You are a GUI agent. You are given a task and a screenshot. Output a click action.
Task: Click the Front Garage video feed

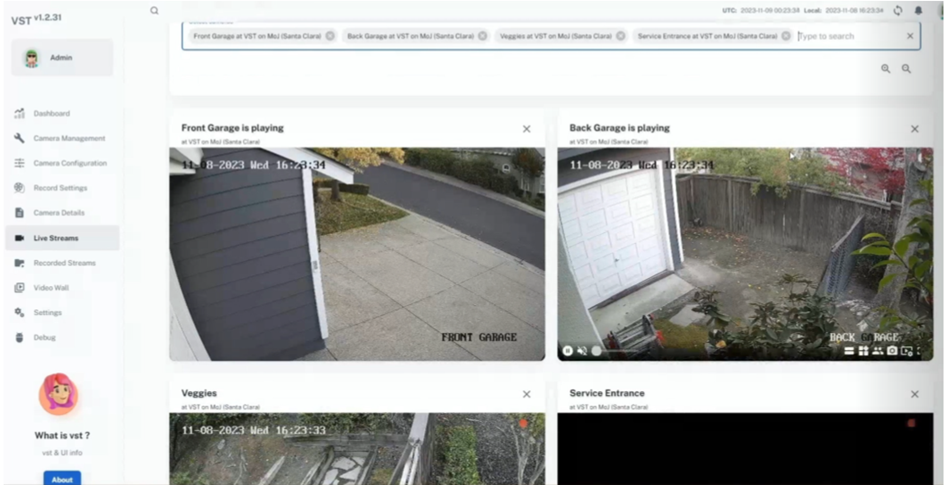pos(357,254)
